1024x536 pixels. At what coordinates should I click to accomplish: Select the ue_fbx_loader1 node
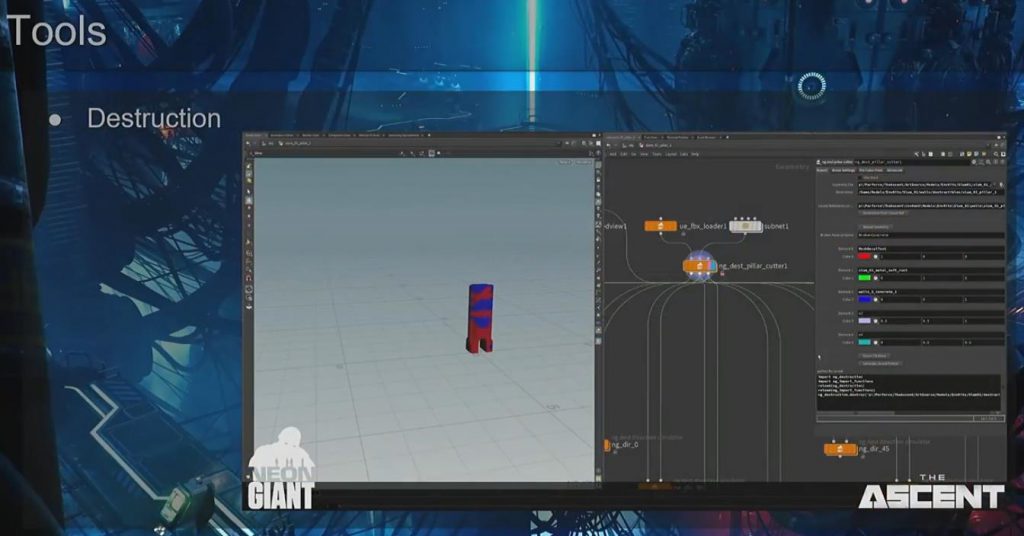(660, 226)
